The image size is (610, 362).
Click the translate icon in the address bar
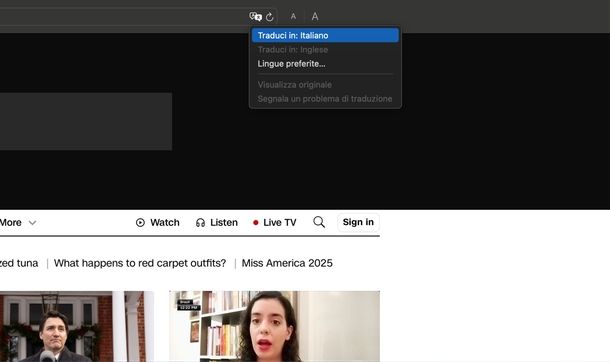[x=255, y=17]
